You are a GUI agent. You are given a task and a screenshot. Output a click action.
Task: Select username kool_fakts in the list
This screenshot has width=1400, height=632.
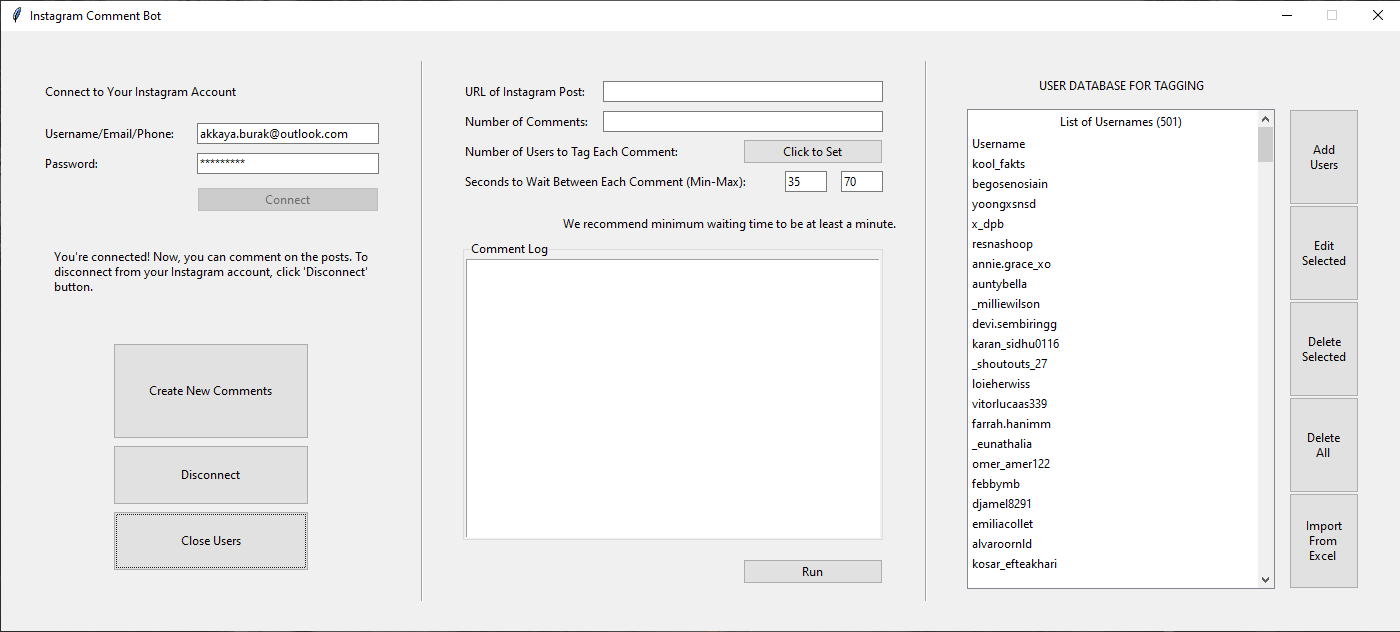tap(998, 163)
